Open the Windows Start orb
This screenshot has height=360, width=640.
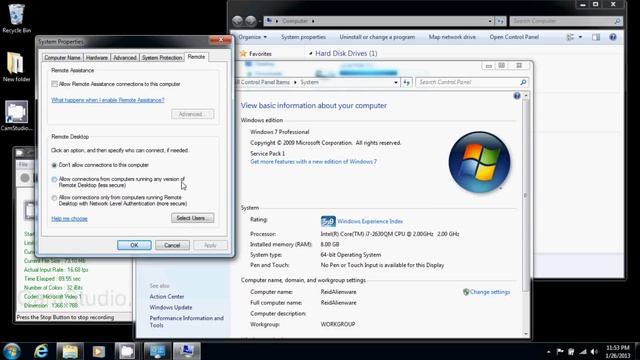[x=12, y=351]
